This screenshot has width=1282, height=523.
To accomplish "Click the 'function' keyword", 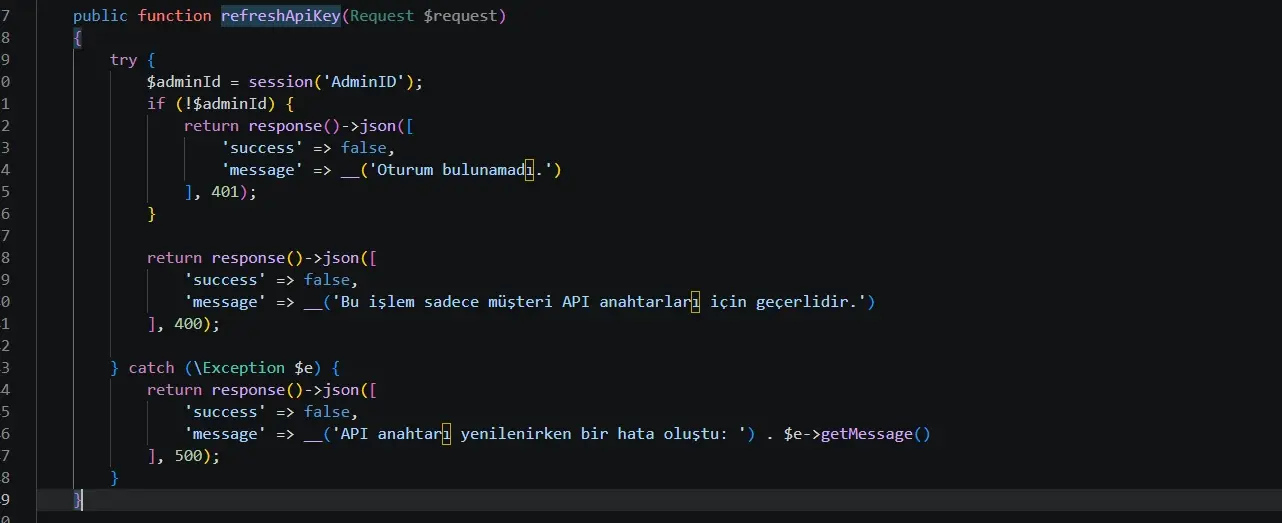I will [x=175, y=16].
